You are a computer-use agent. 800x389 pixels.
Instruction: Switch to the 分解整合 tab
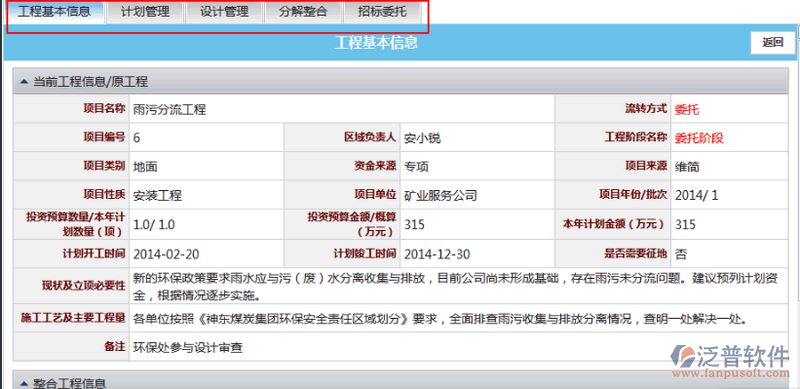pos(303,12)
